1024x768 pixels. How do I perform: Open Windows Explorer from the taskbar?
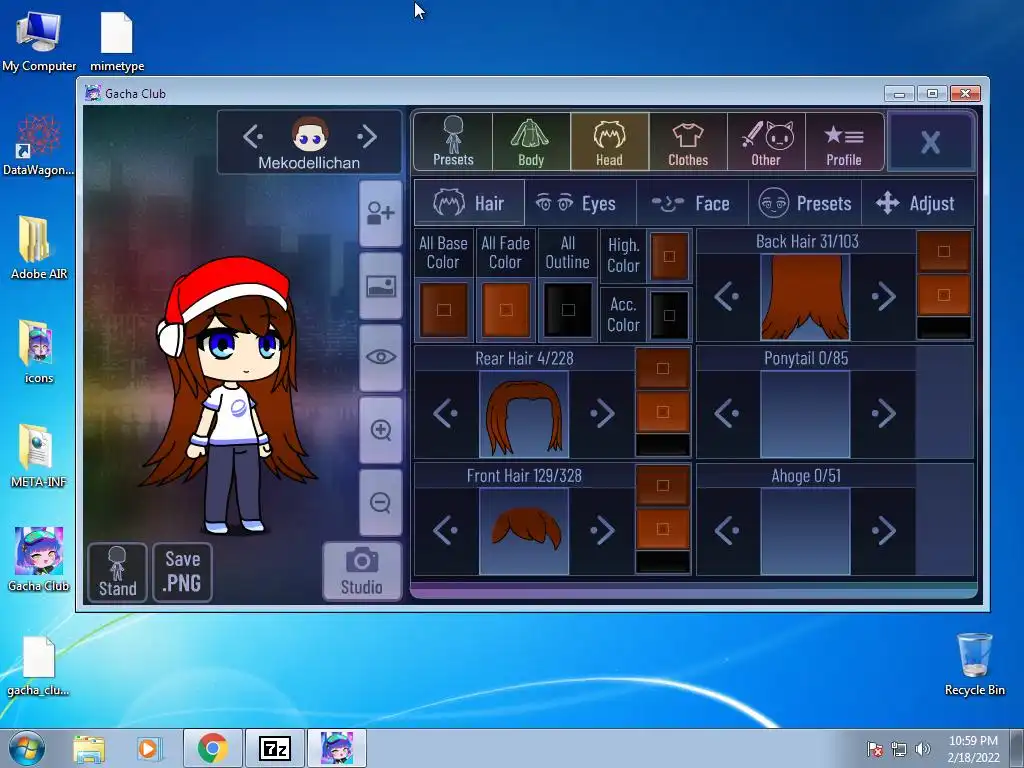coord(89,749)
